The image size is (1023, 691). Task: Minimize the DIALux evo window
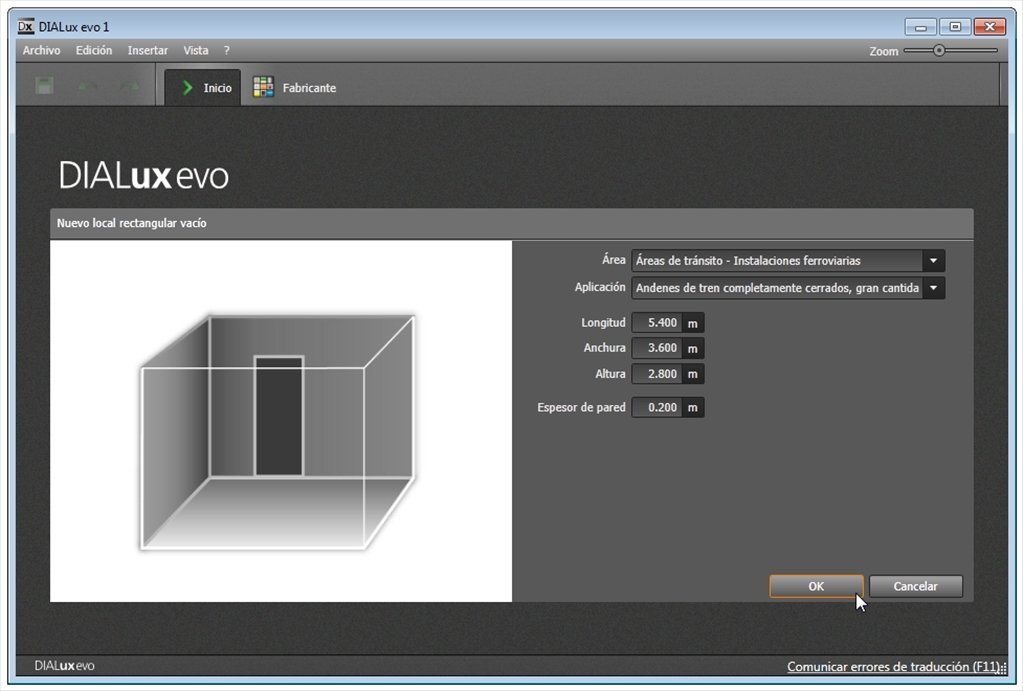921,27
